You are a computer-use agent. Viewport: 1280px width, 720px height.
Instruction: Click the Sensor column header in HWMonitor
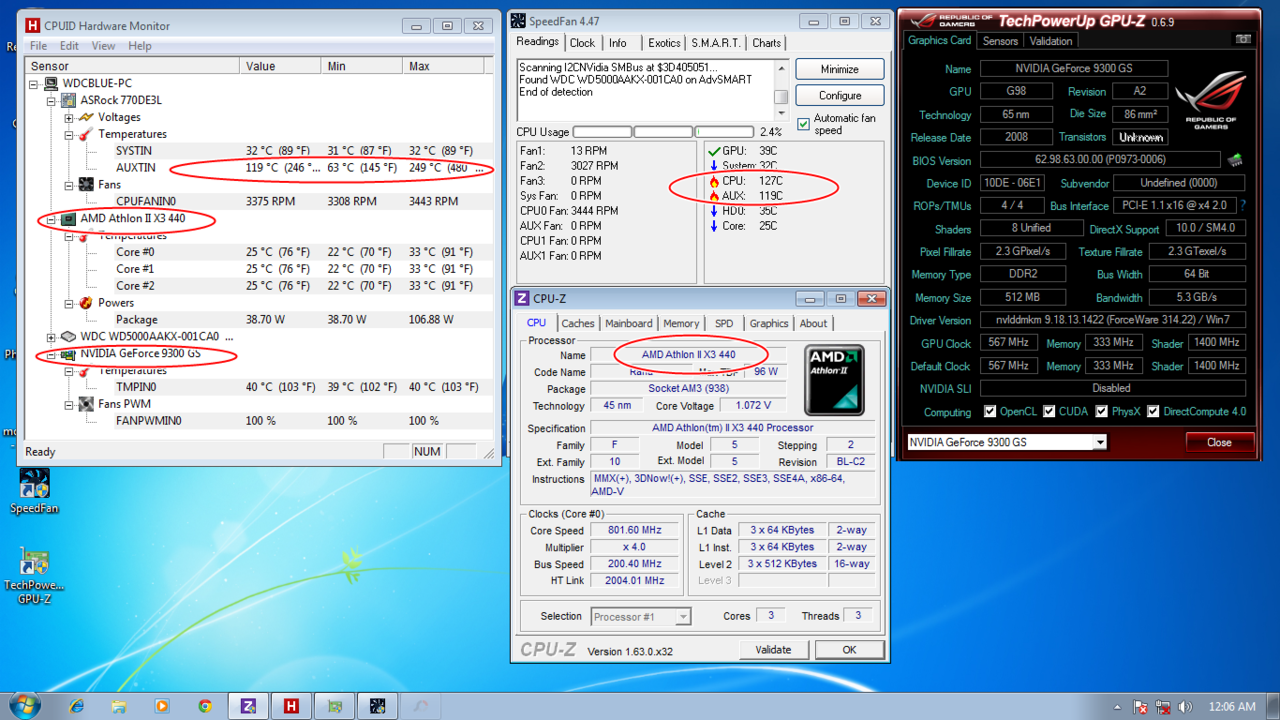133,66
